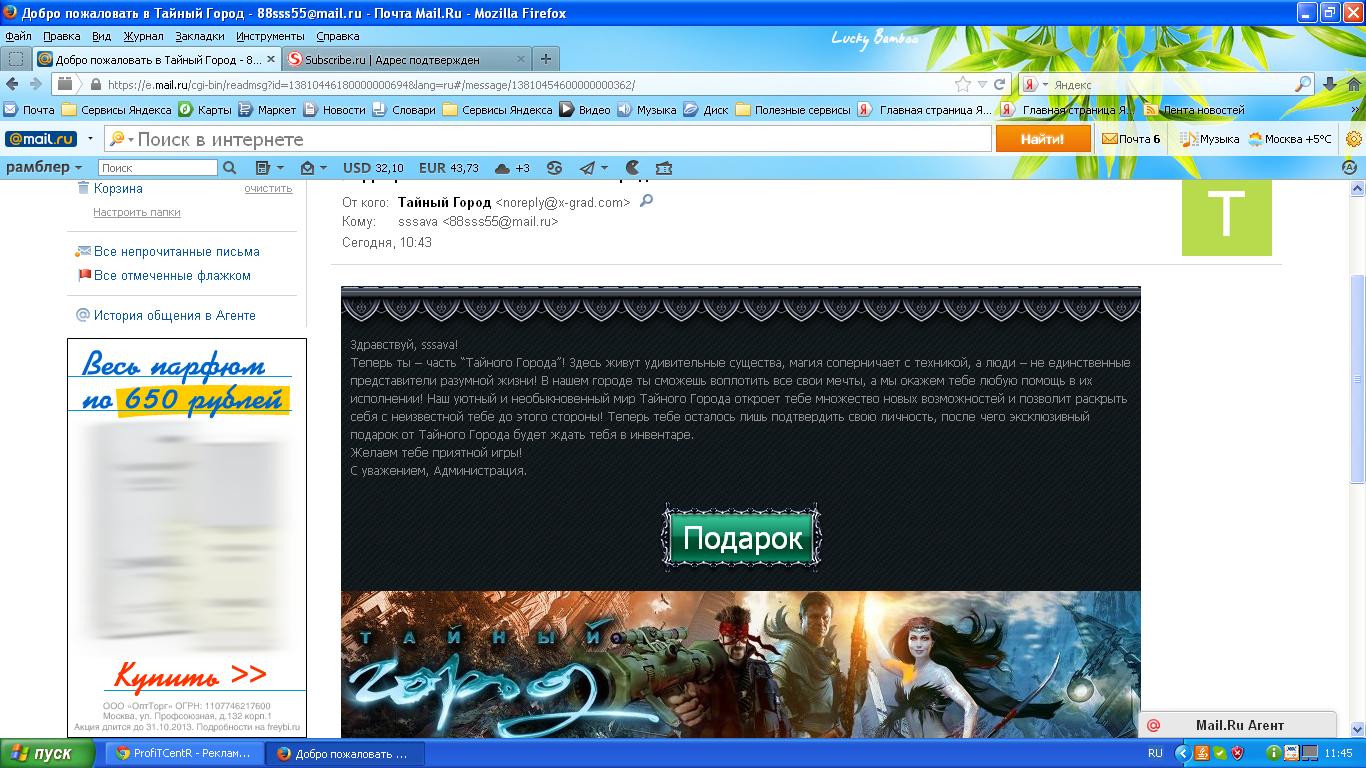Open Все непрочитанные письма

[x=176, y=252]
